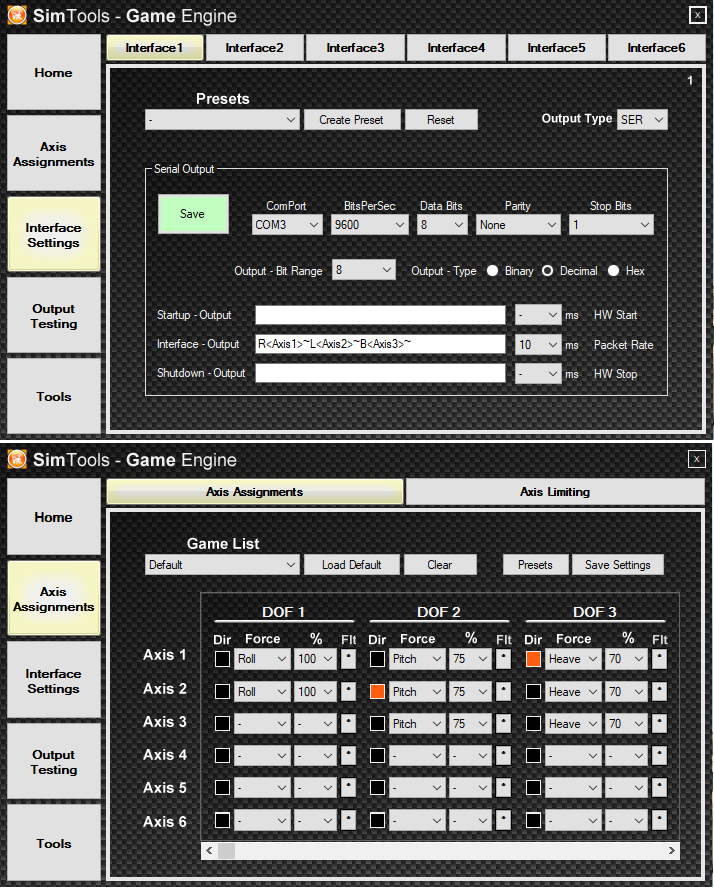Click the Shutdown - Output text field
714x888 pixels.
380,373
